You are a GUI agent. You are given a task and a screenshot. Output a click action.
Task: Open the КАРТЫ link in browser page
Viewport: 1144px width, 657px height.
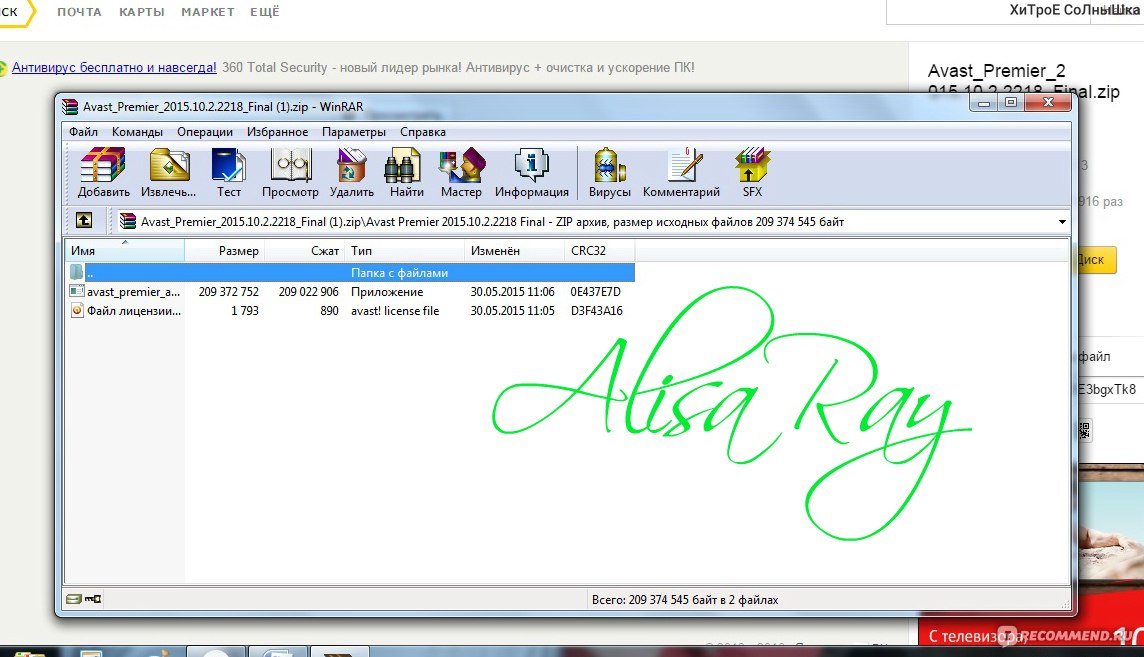142,12
